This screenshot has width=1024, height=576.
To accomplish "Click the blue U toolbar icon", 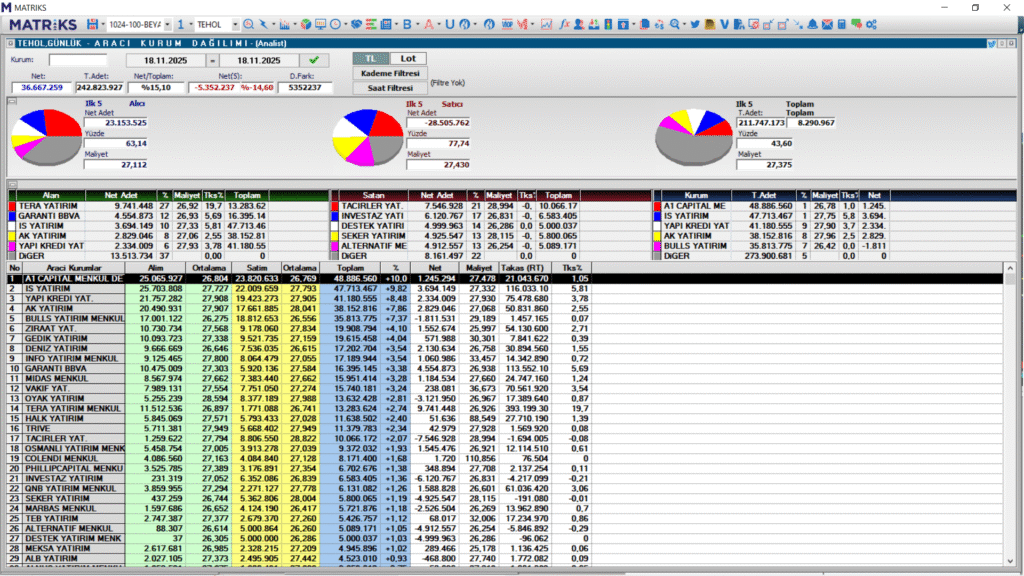I will click(x=450, y=24).
